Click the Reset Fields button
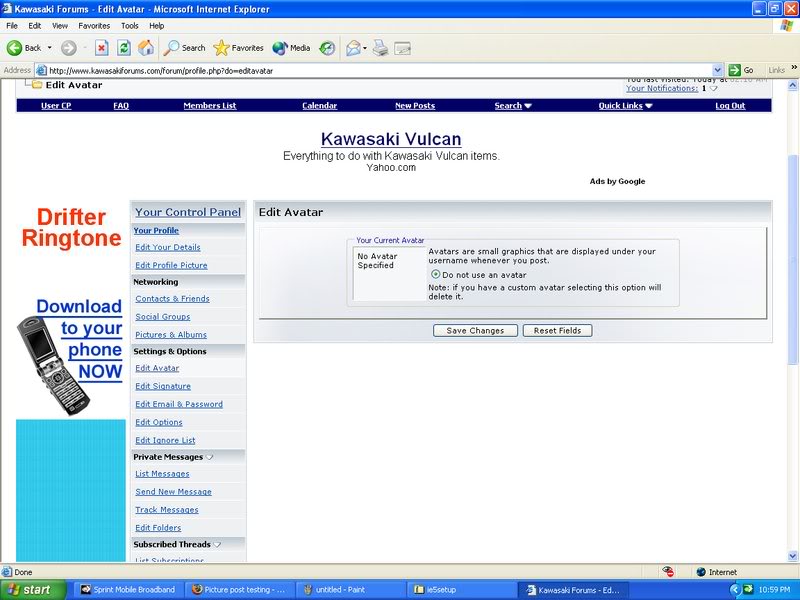The width and height of the screenshot is (800, 600). pos(557,331)
